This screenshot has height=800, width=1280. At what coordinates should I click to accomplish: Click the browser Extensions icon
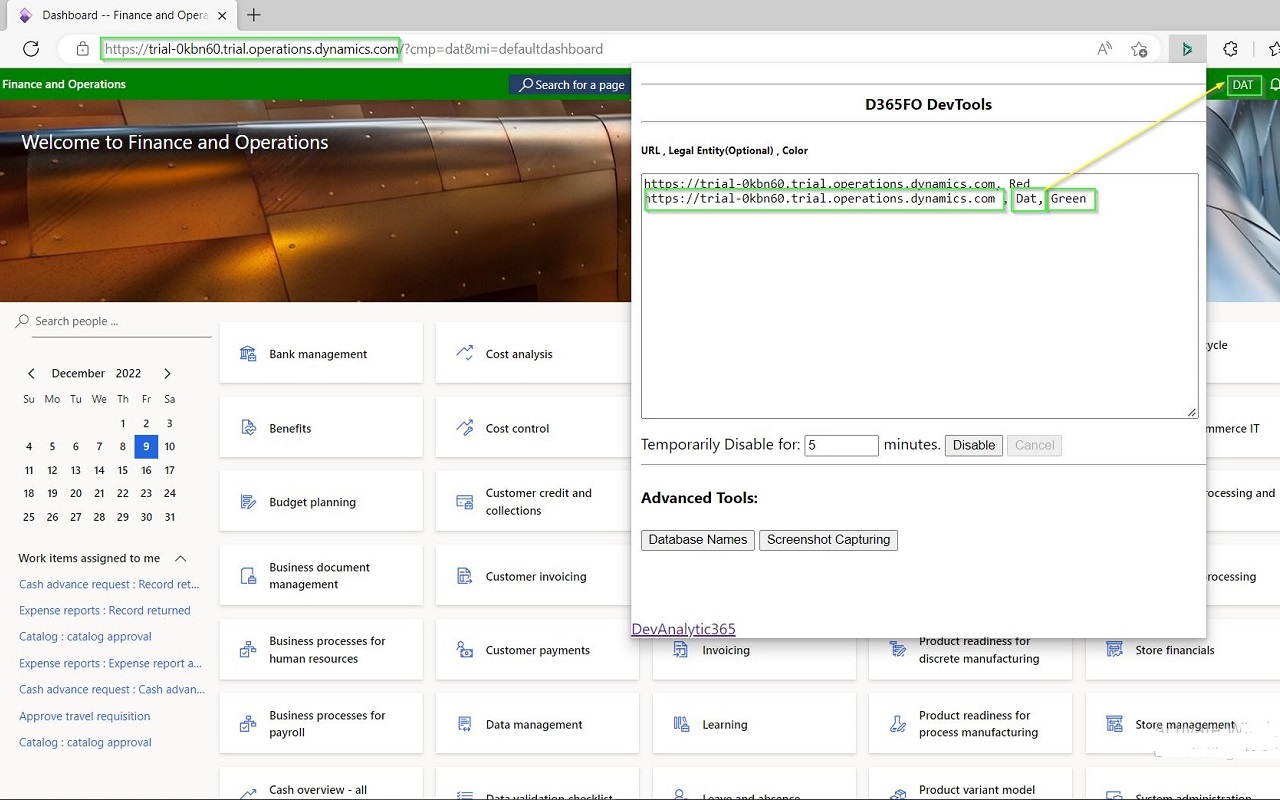pyautogui.click(x=1230, y=48)
